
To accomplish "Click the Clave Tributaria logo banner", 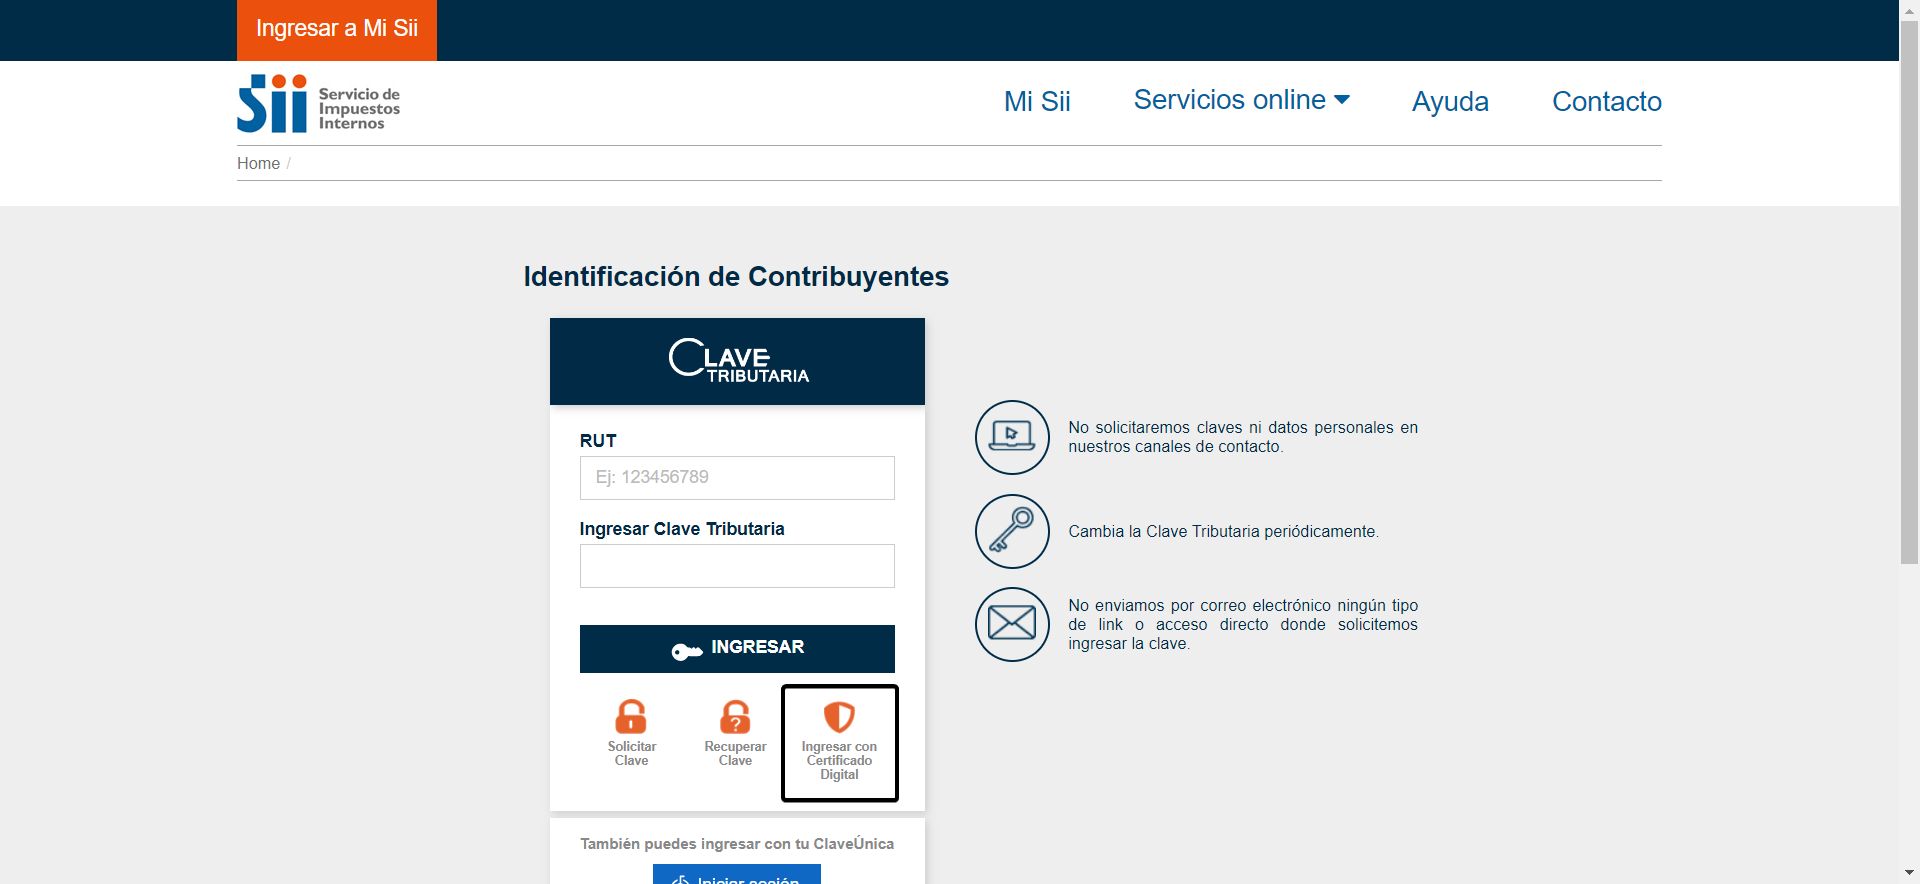I will pyautogui.click(x=737, y=361).
